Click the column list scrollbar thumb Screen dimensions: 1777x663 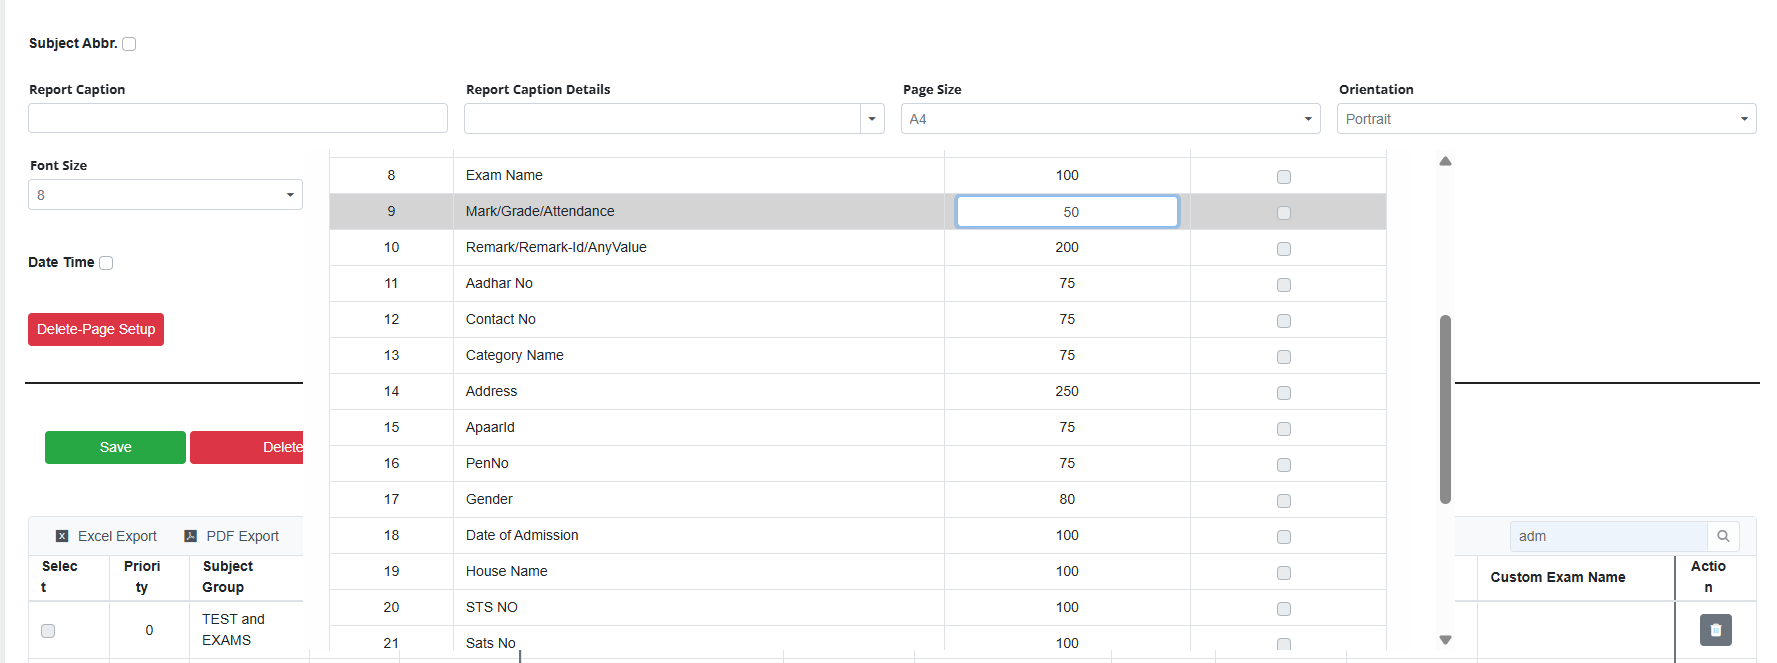pos(1445,409)
